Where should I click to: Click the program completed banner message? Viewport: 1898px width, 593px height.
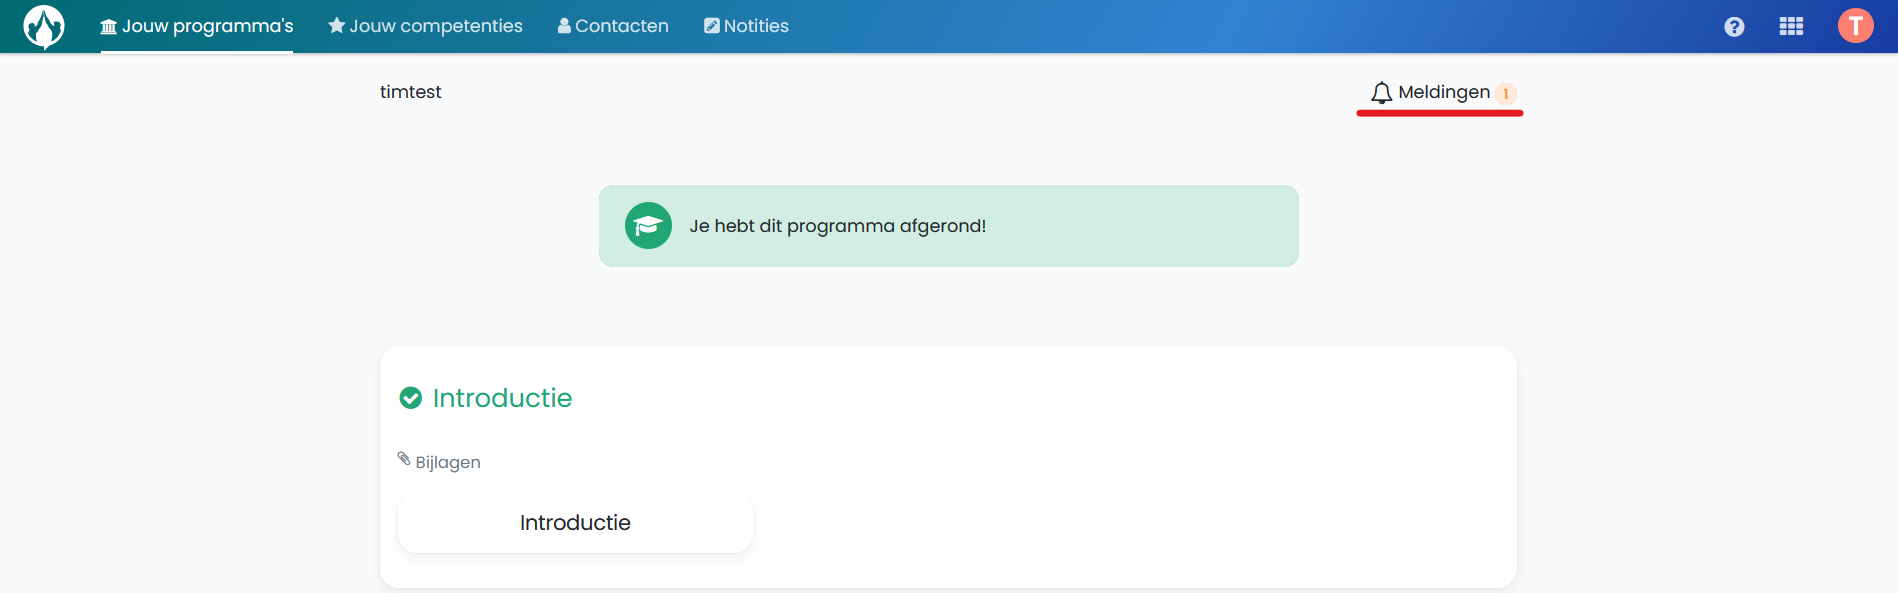pyautogui.click(x=838, y=226)
